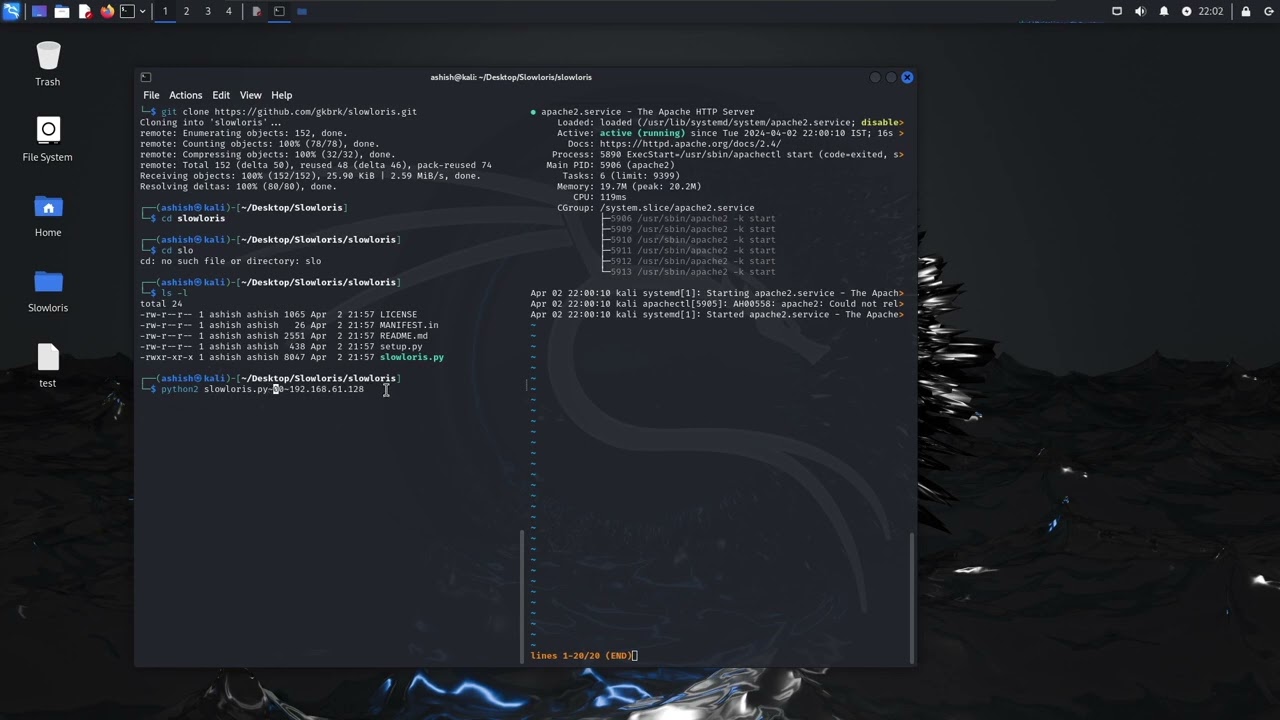Lock the screen with the padlock icon

tap(1245, 11)
